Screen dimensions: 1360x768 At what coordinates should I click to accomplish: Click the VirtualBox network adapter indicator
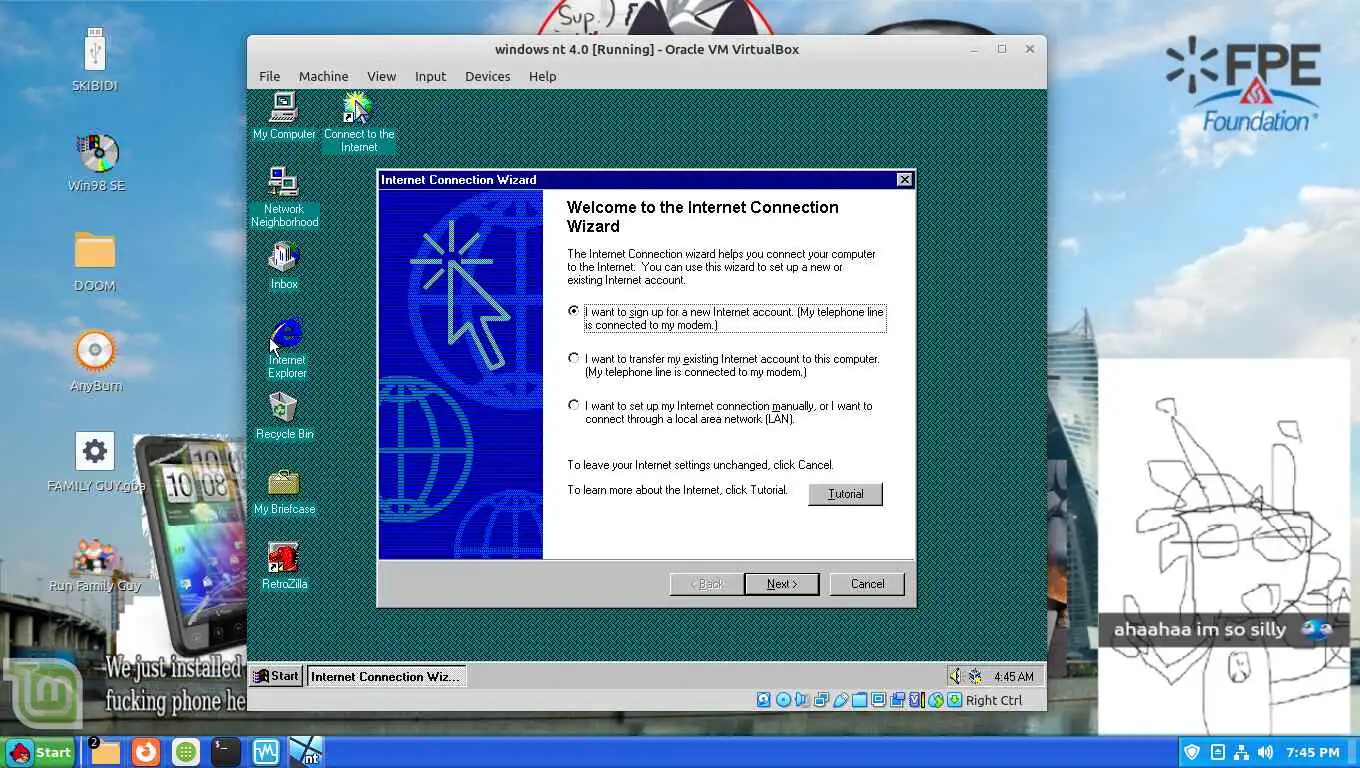point(821,700)
